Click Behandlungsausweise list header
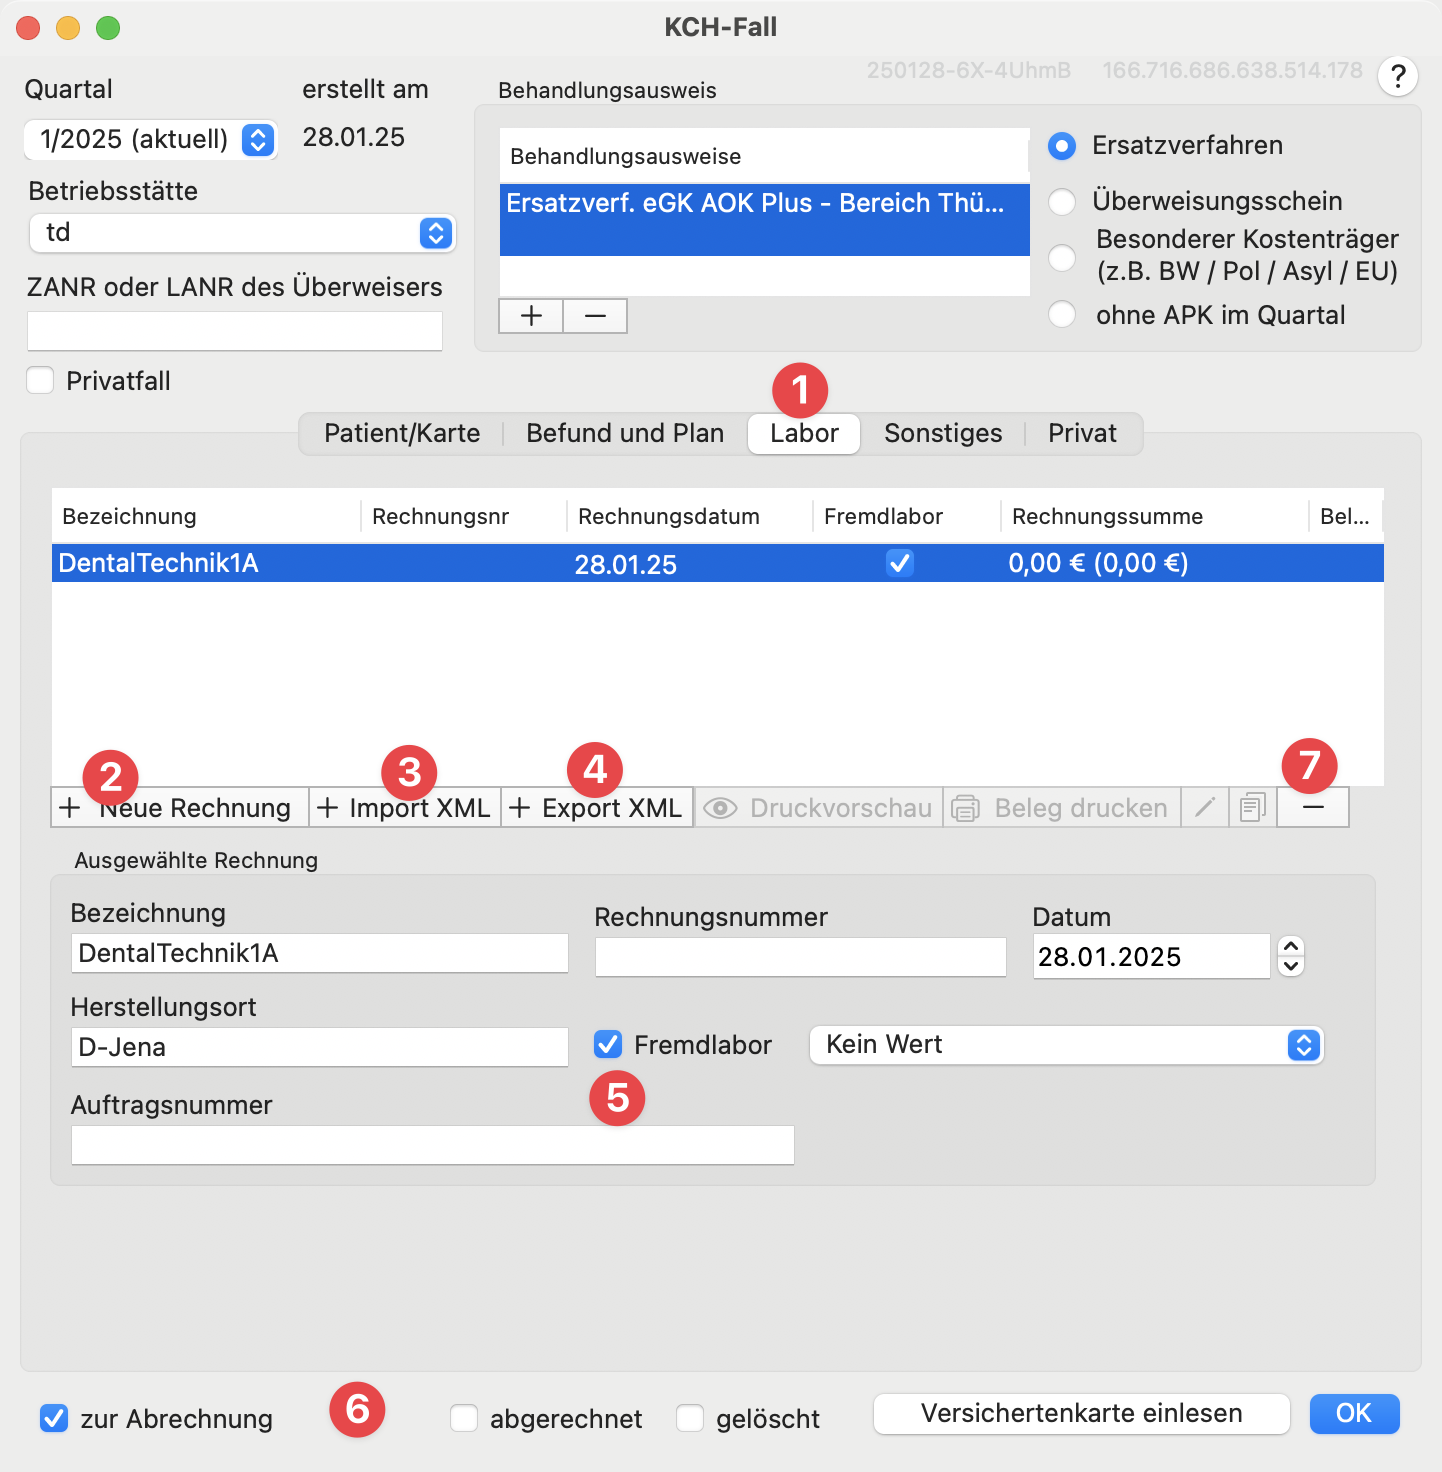 point(765,156)
